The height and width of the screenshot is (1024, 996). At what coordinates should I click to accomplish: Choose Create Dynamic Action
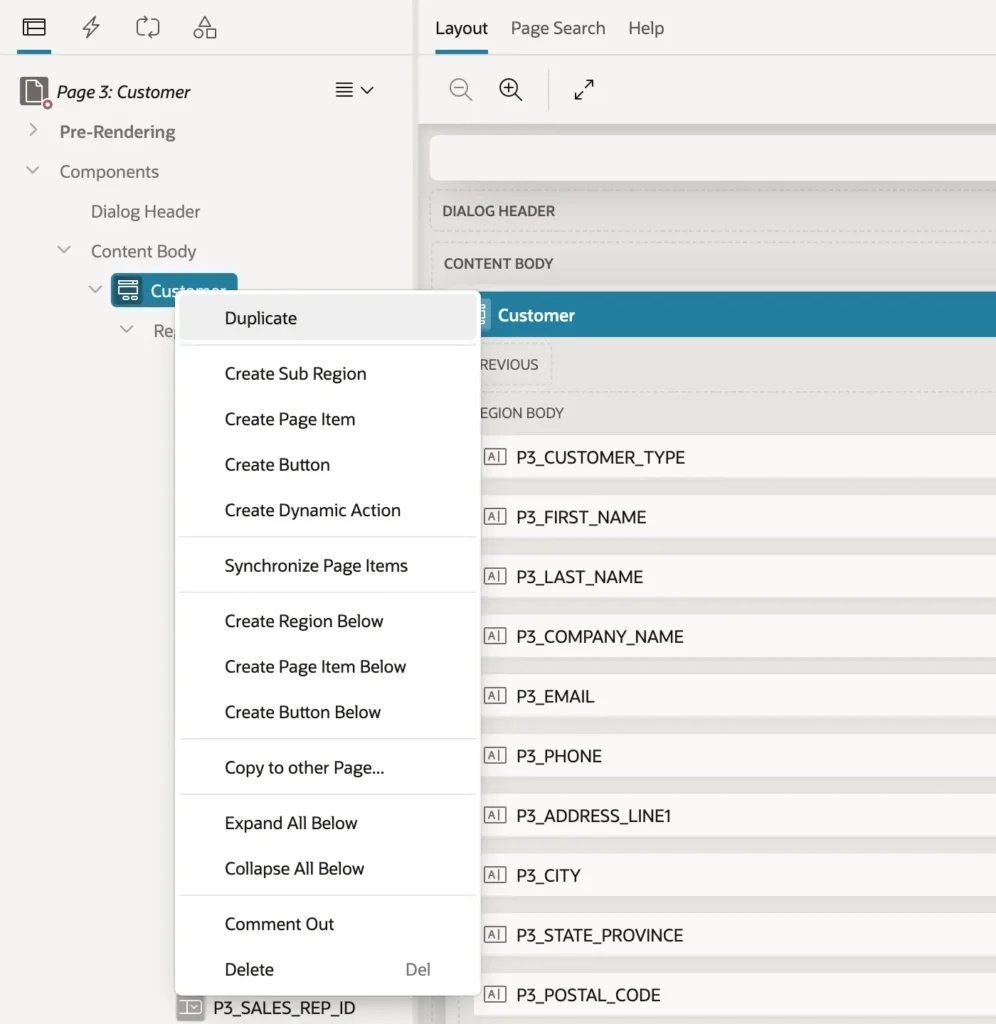[329, 510]
